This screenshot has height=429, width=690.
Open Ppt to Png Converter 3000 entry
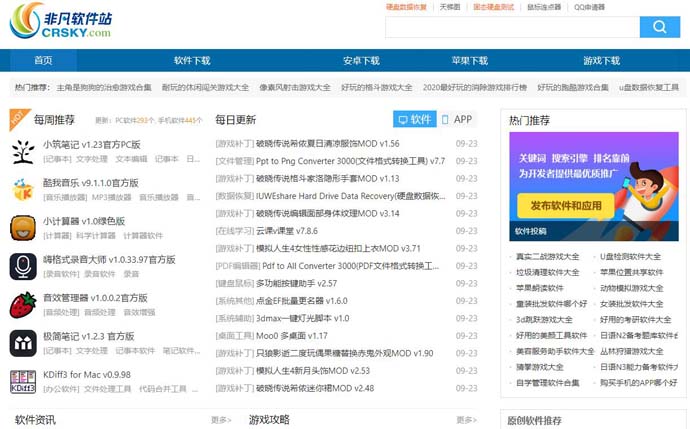pos(351,161)
